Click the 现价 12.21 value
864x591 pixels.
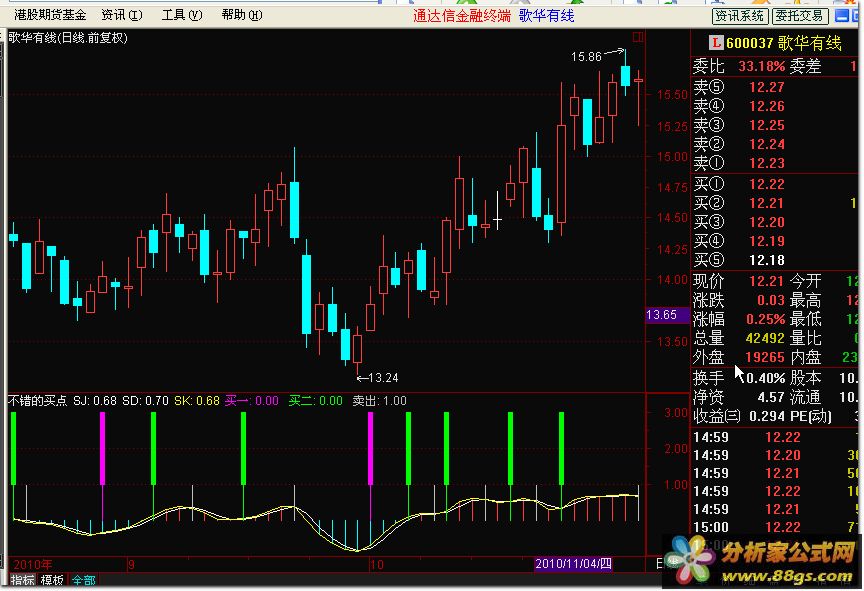(x=766, y=281)
